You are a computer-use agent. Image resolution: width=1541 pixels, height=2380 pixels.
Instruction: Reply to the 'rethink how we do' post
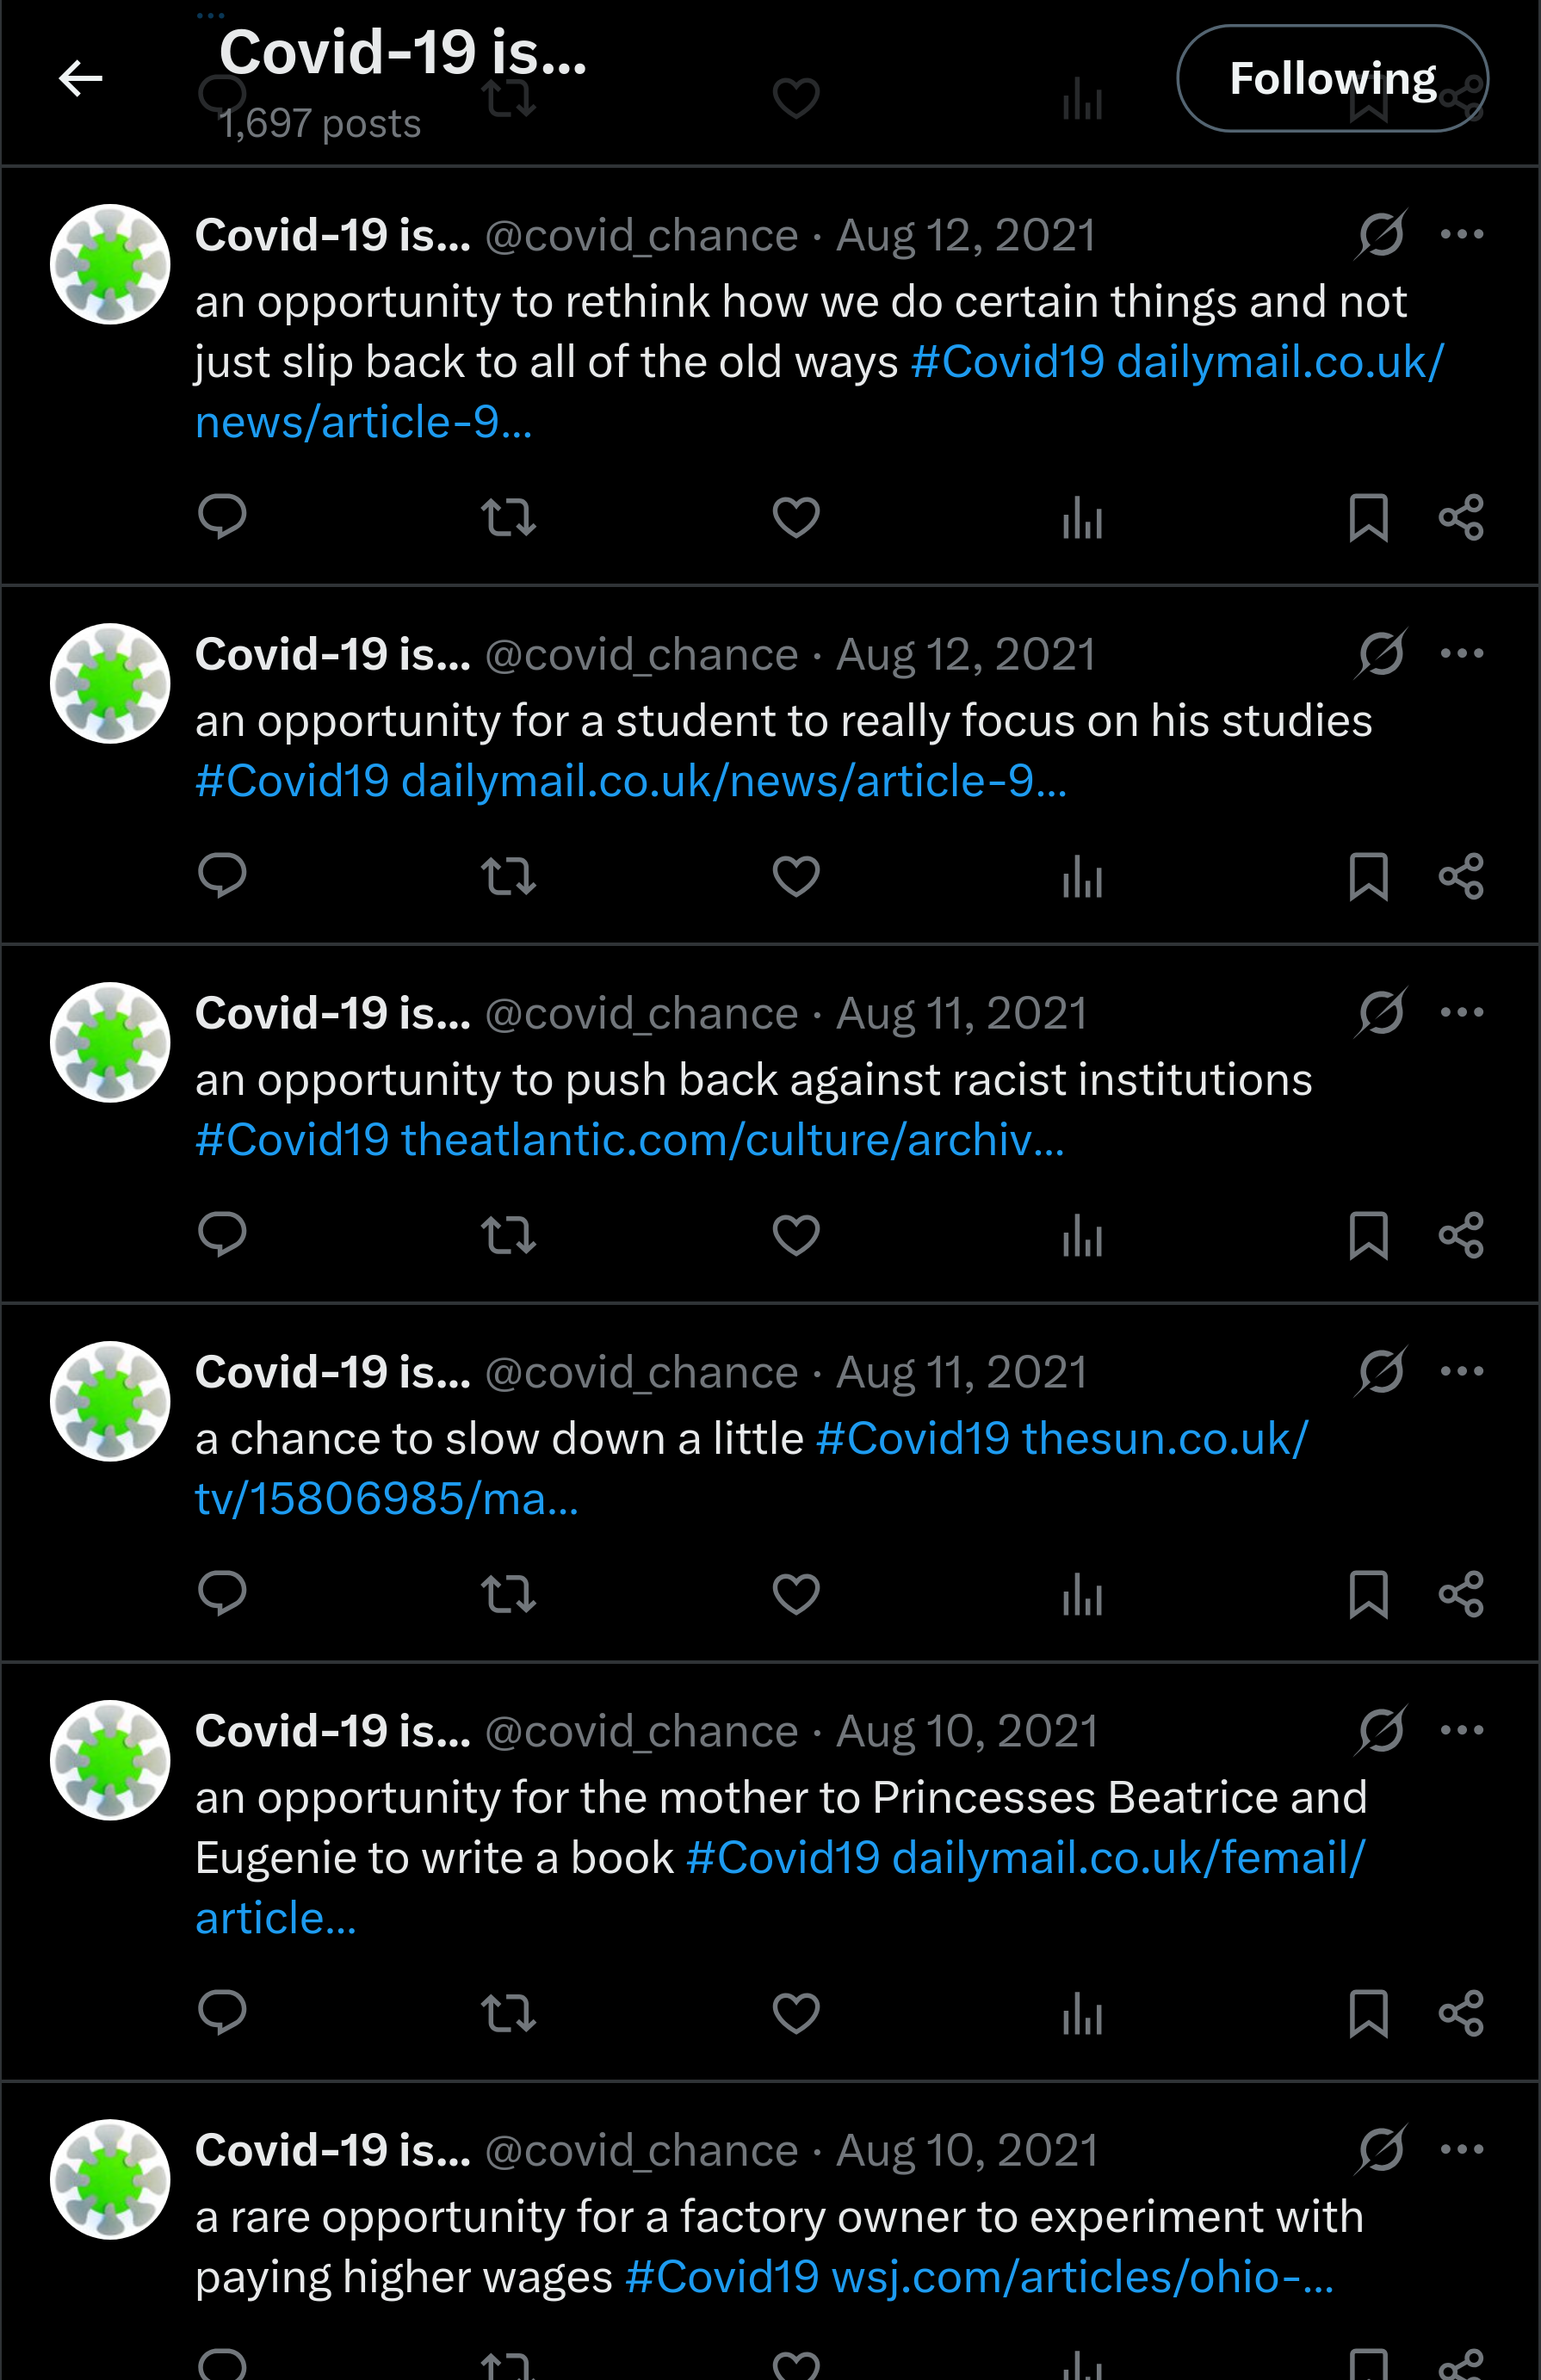click(x=222, y=517)
